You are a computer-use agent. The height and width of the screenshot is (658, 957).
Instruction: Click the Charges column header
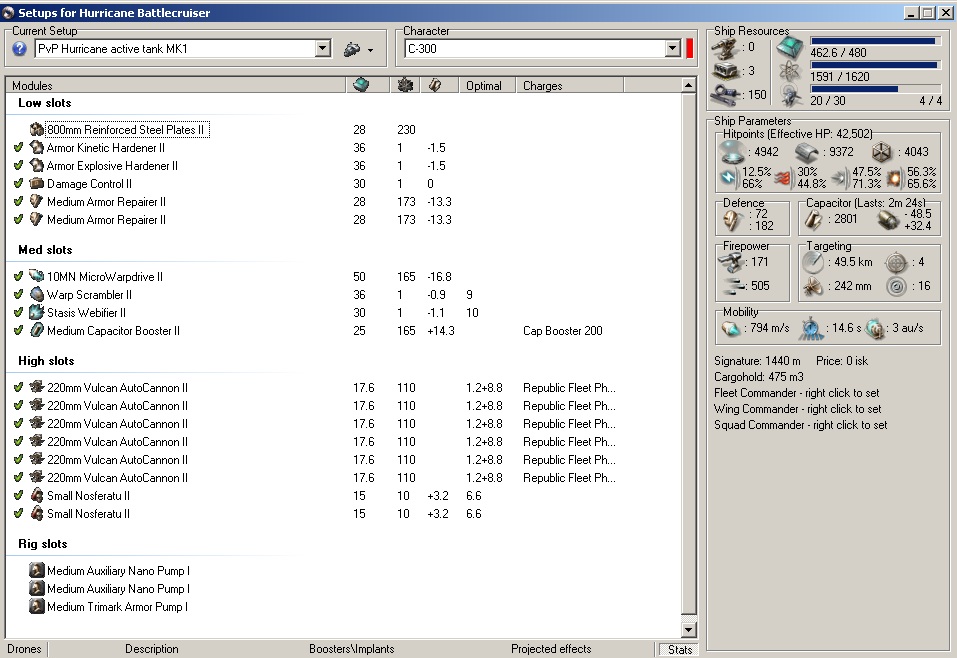click(x=569, y=85)
